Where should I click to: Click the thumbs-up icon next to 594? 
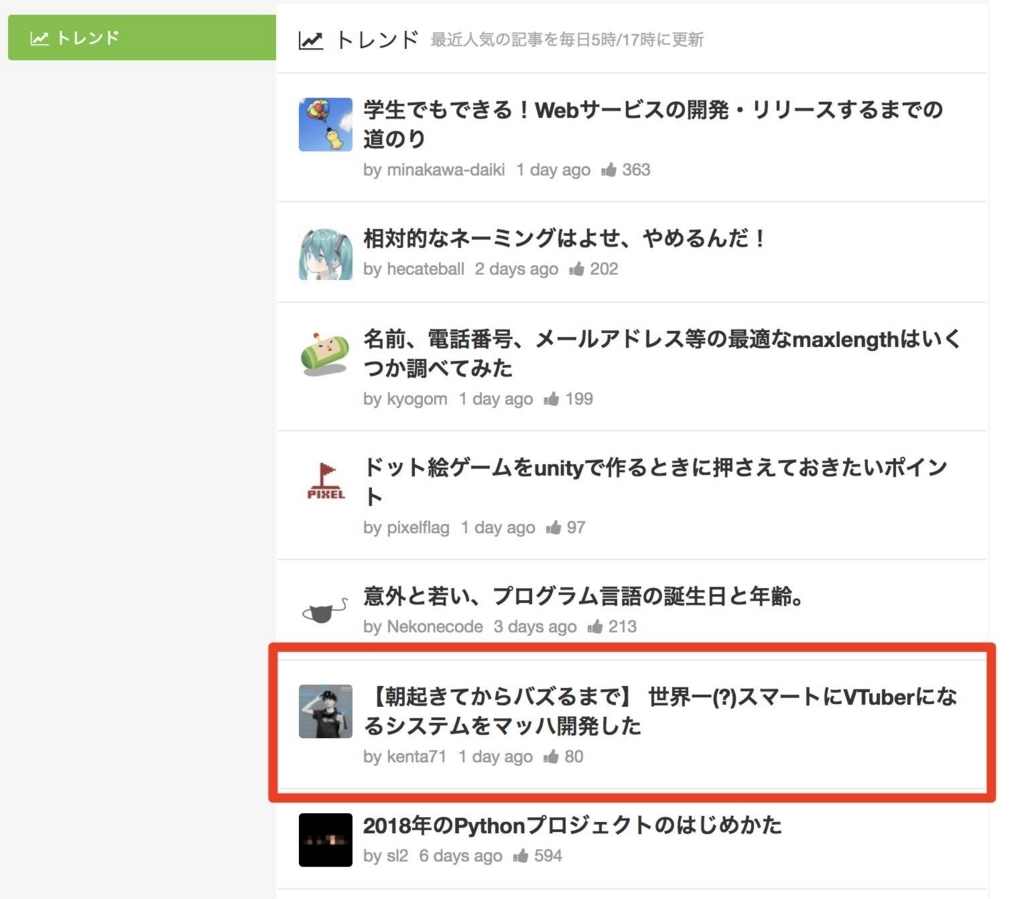tap(520, 856)
